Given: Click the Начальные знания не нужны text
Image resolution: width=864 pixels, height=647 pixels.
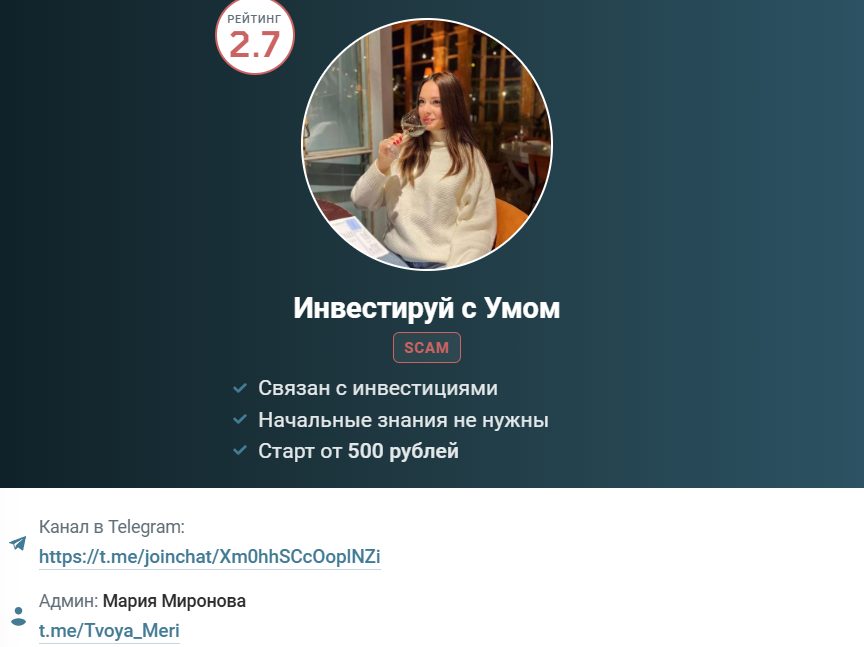Looking at the screenshot, I should [x=403, y=420].
